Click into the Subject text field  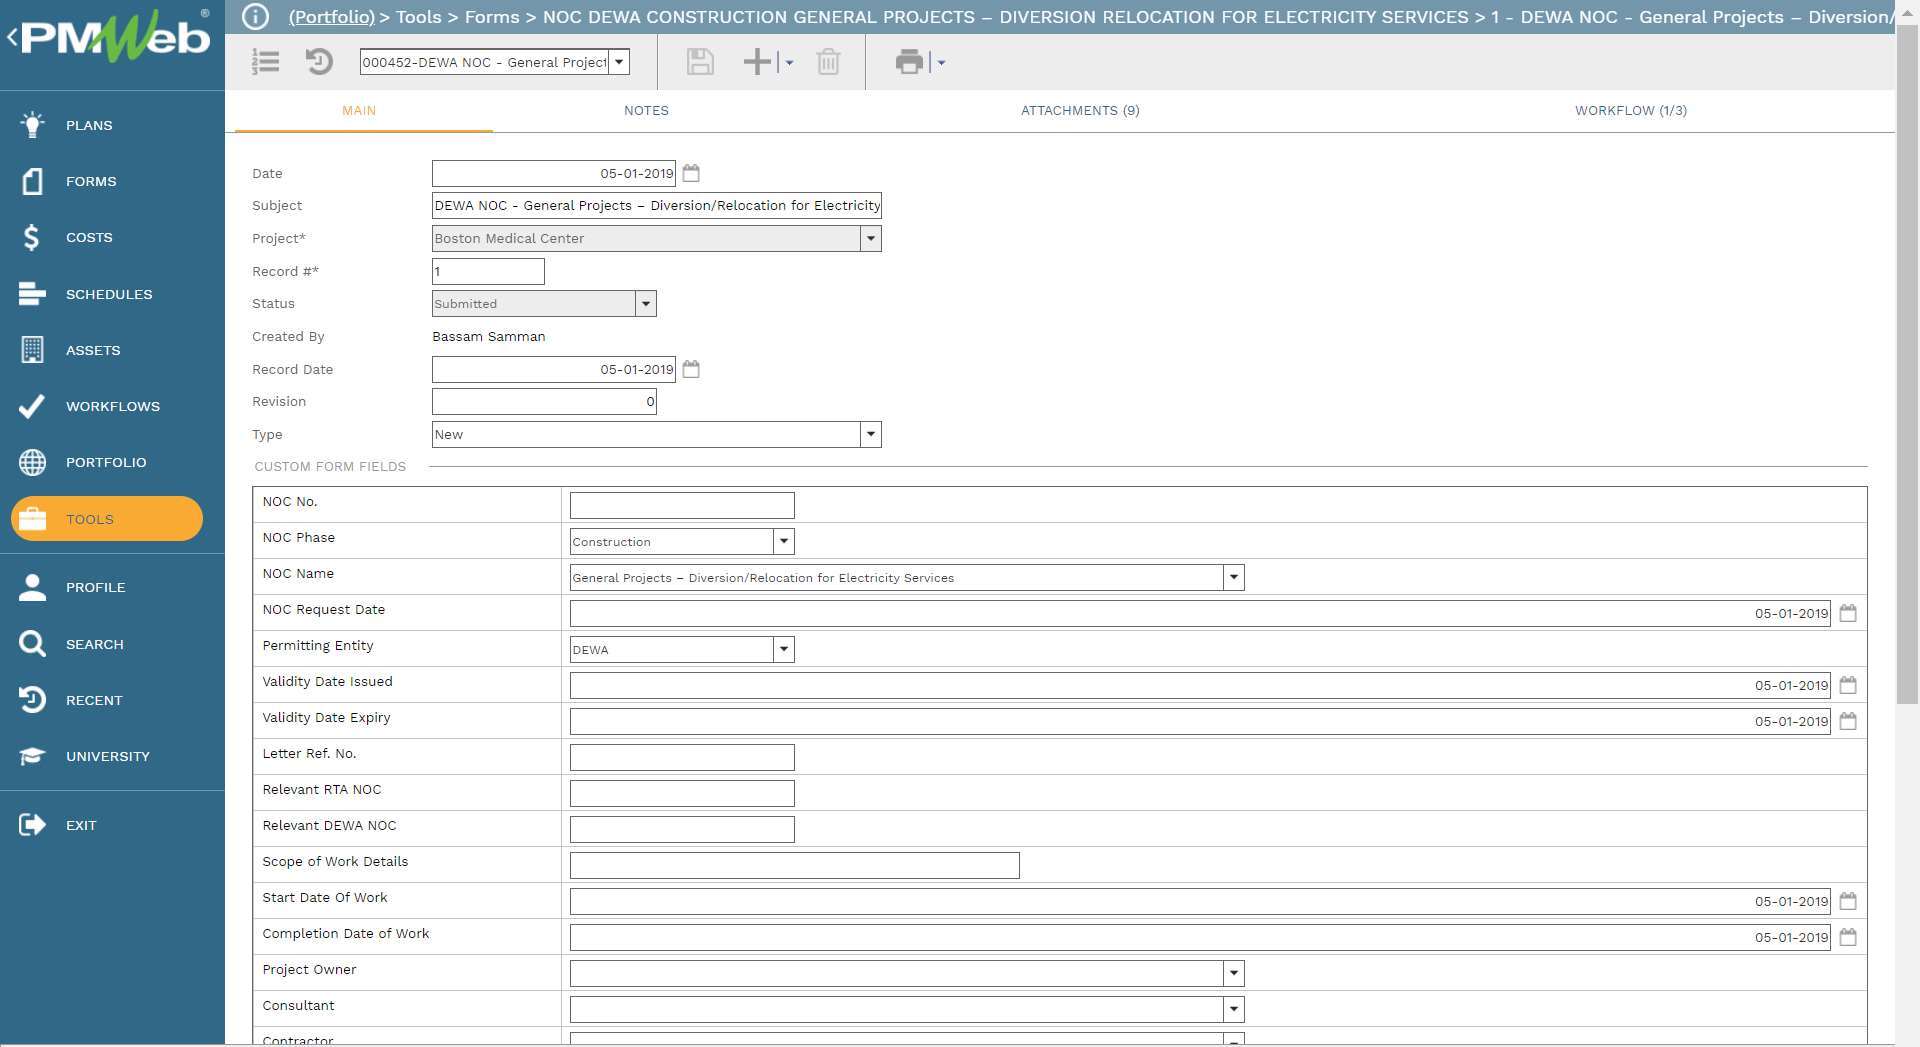(656, 205)
